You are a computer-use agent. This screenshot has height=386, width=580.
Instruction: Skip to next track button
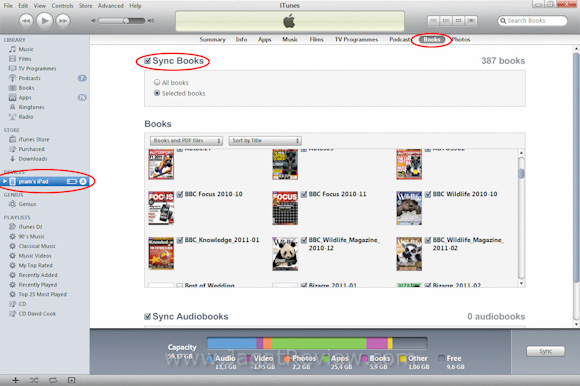[x=63, y=21]
